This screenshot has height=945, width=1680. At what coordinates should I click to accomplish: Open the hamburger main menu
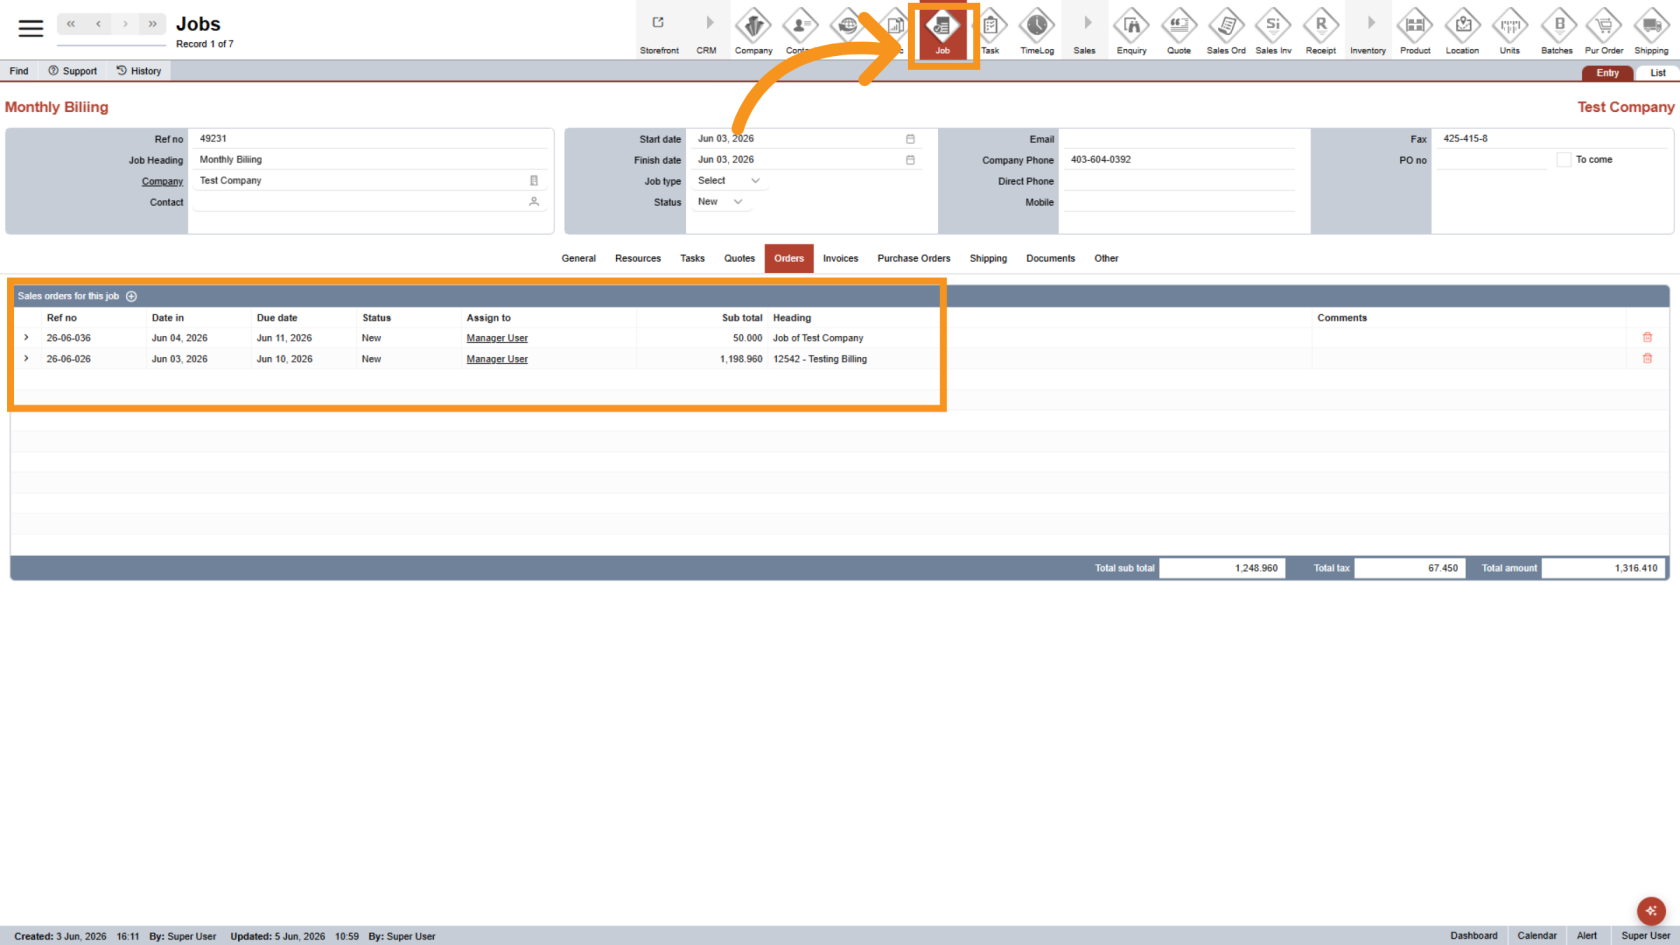[x=31, y=28]
